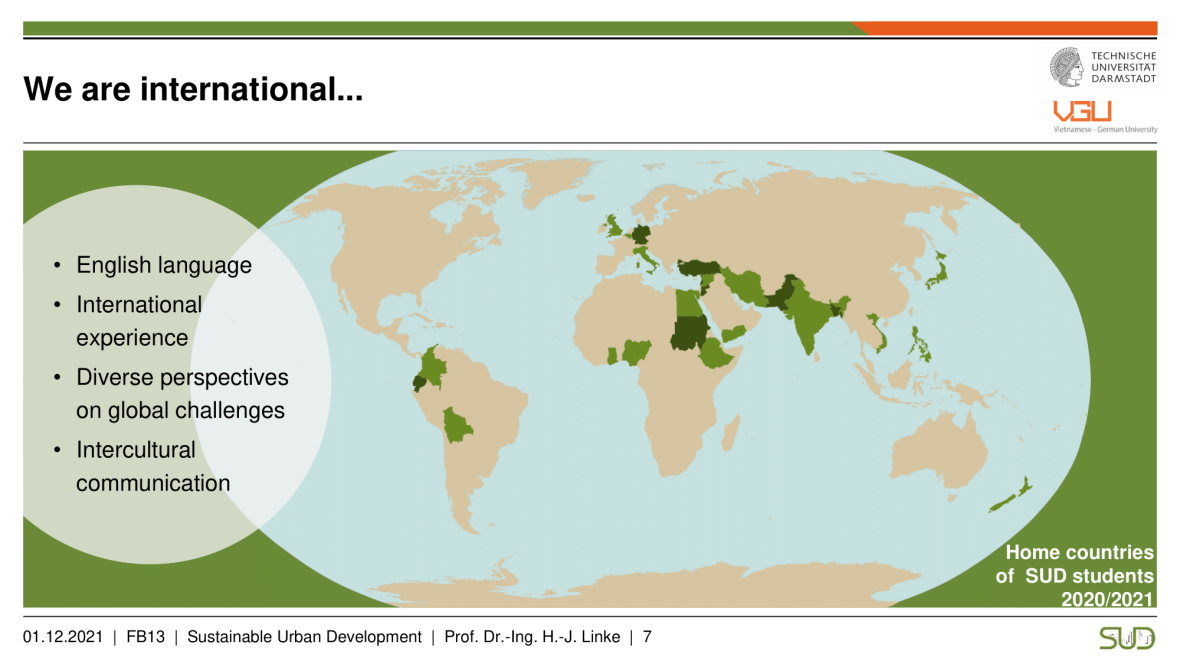Select the "International experience" bullet item
This screenshot has width=1180, height=664.
pyautogui.click(x=139, y=321)
